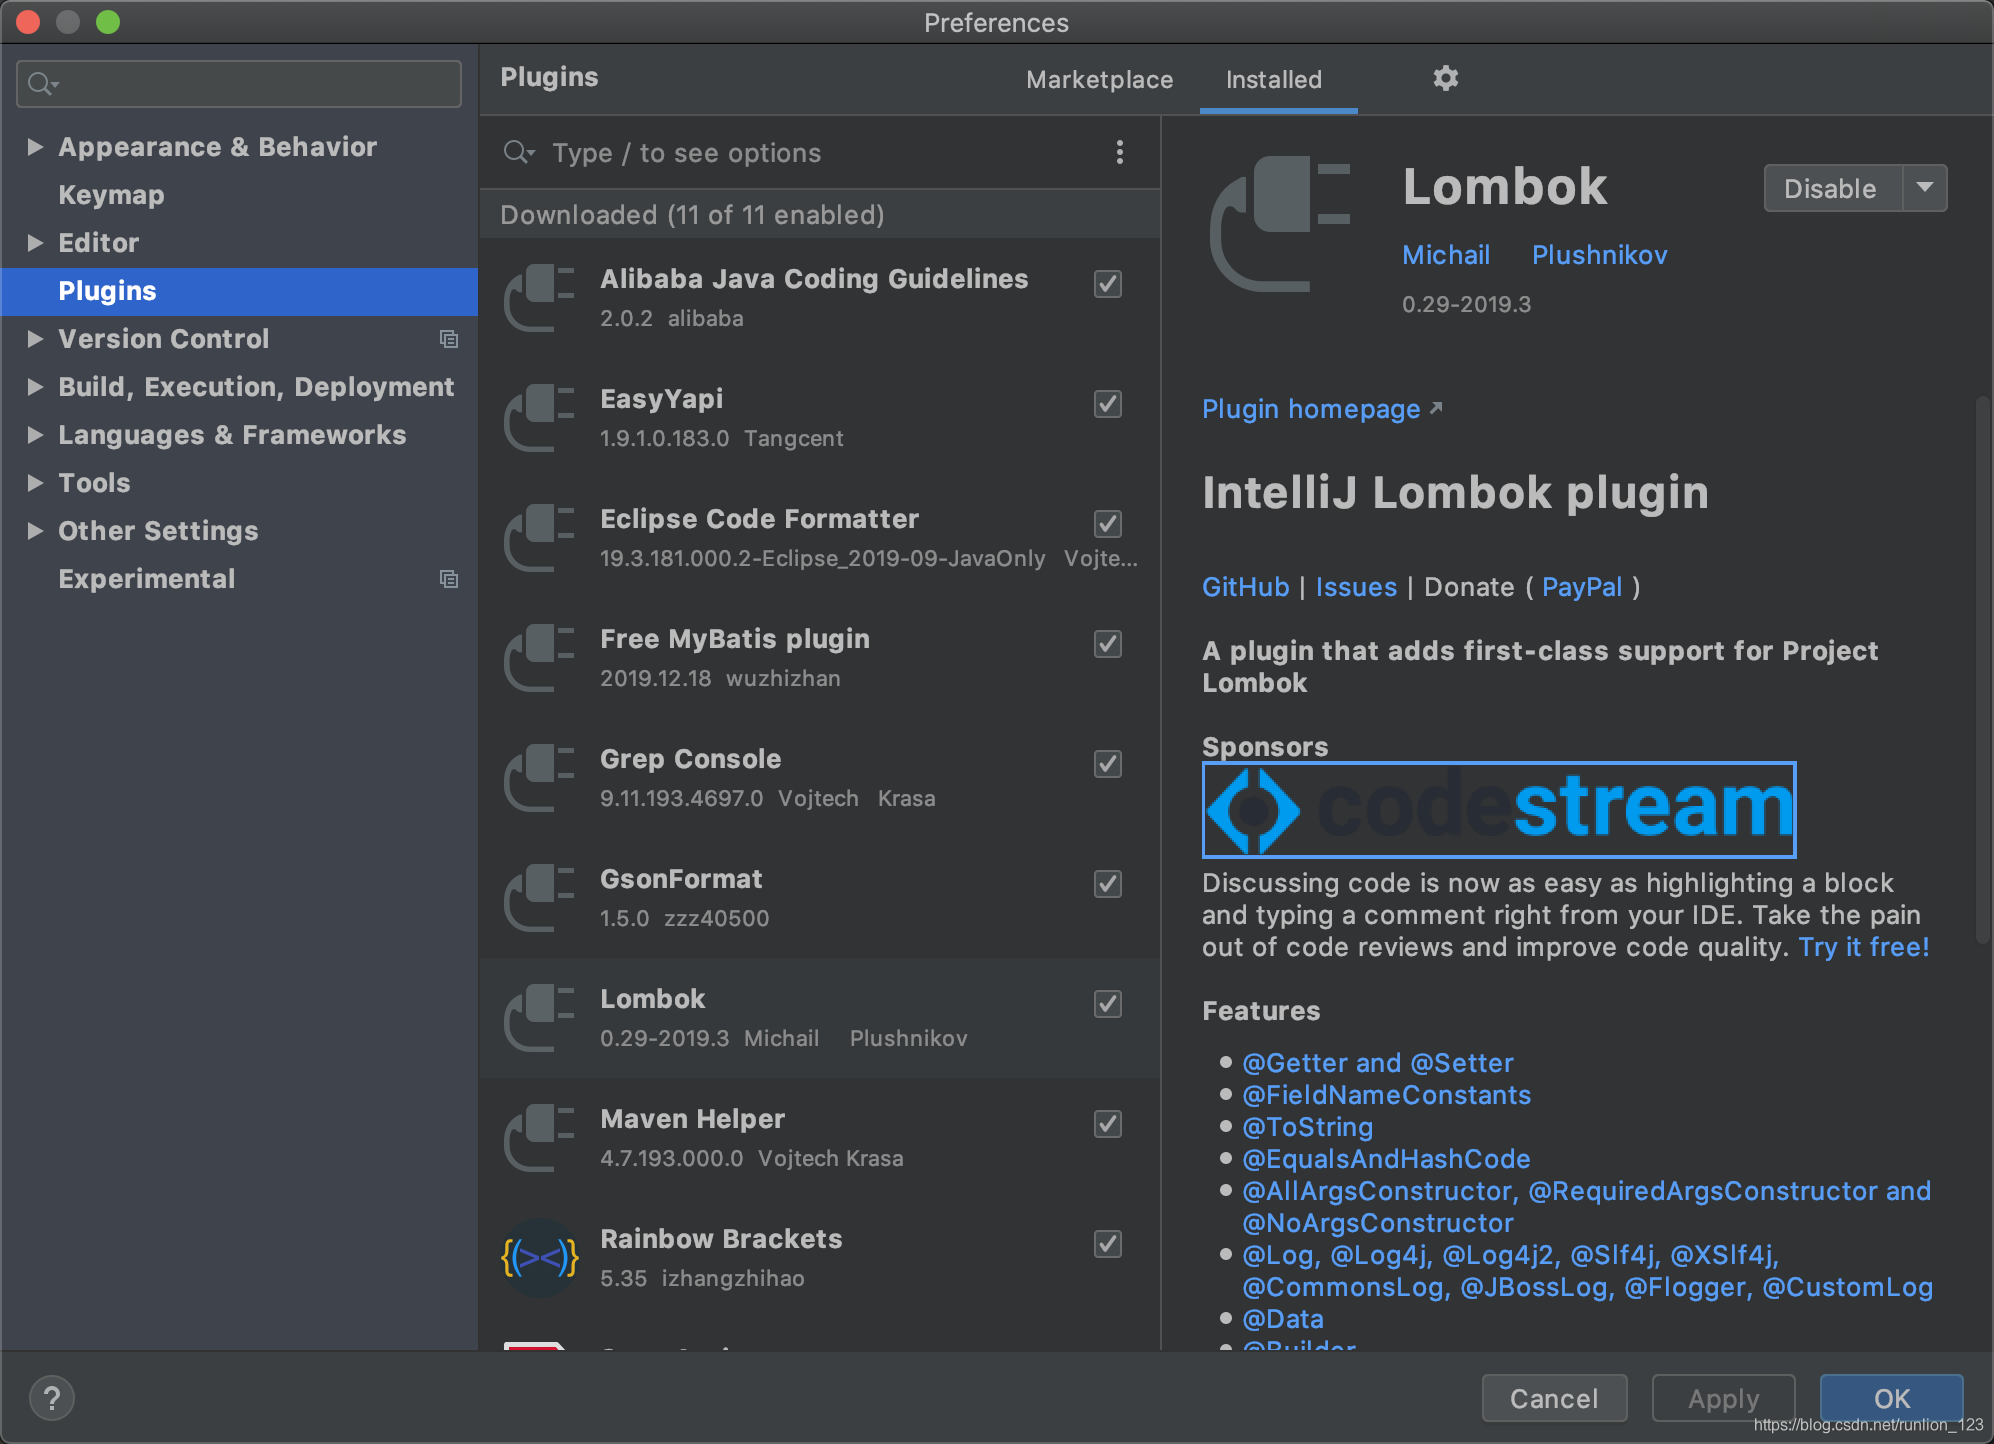Click the plugin search magnifier icon
This screenshot has height=1444, width=1994.
click(518, 152)
